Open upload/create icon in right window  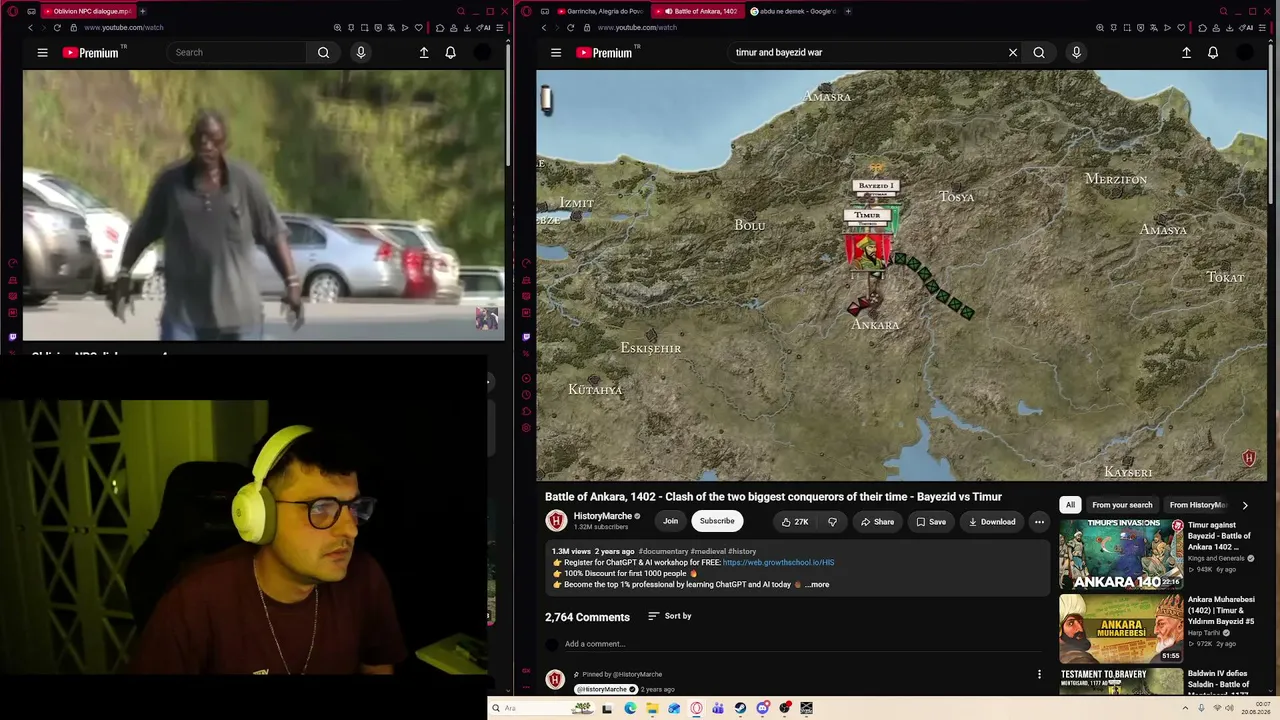[1186, 53]
